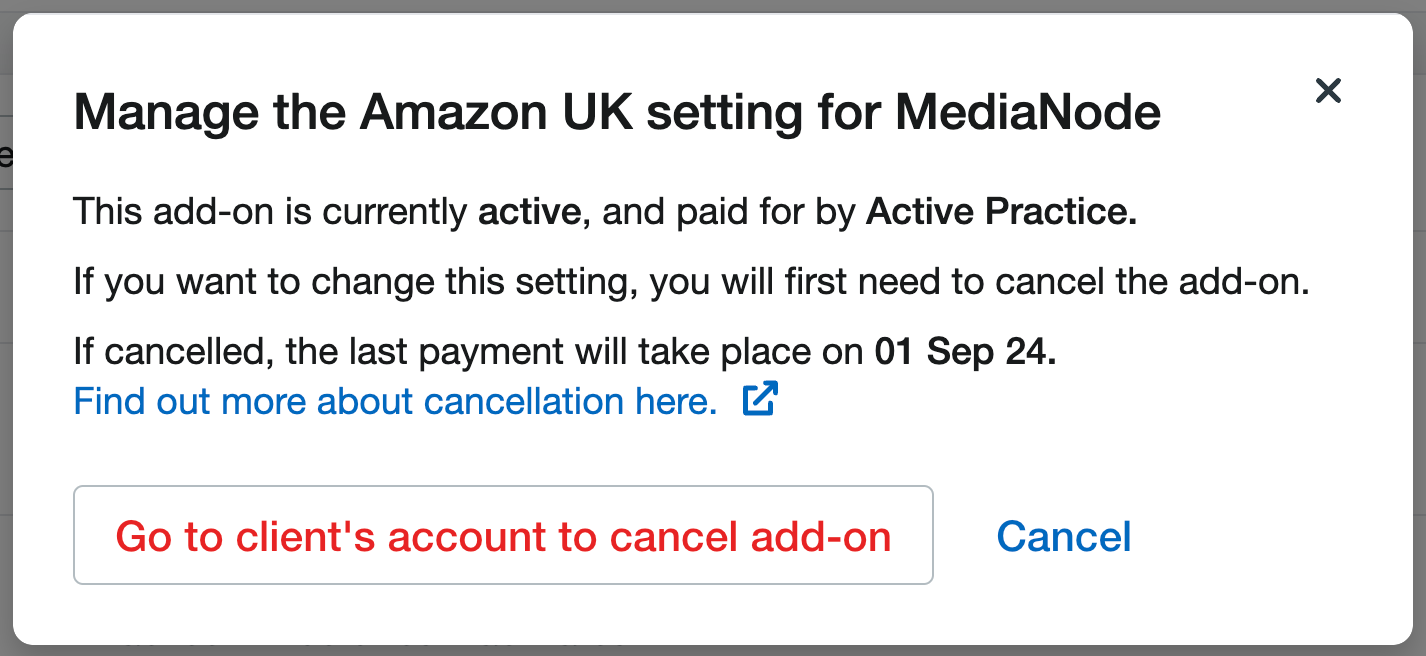Click the 'last payment will take place' sentence

[565, 352]
